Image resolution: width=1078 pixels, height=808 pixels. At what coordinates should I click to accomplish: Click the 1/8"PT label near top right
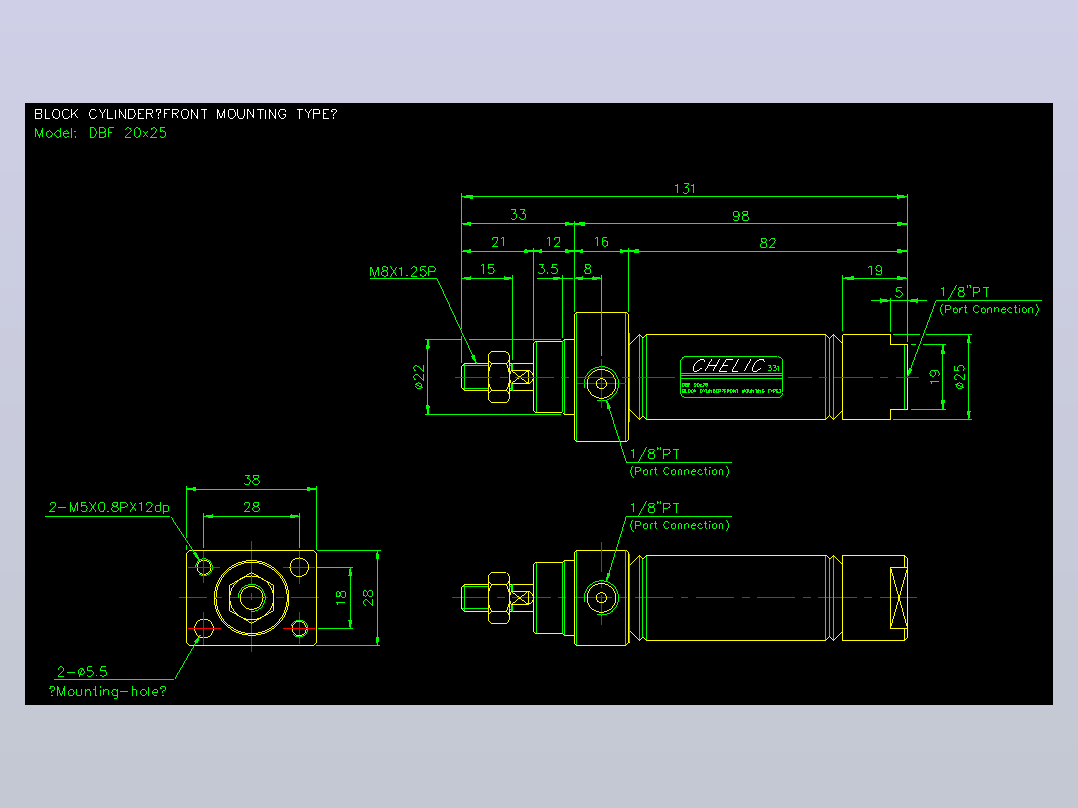click(965, 292)
